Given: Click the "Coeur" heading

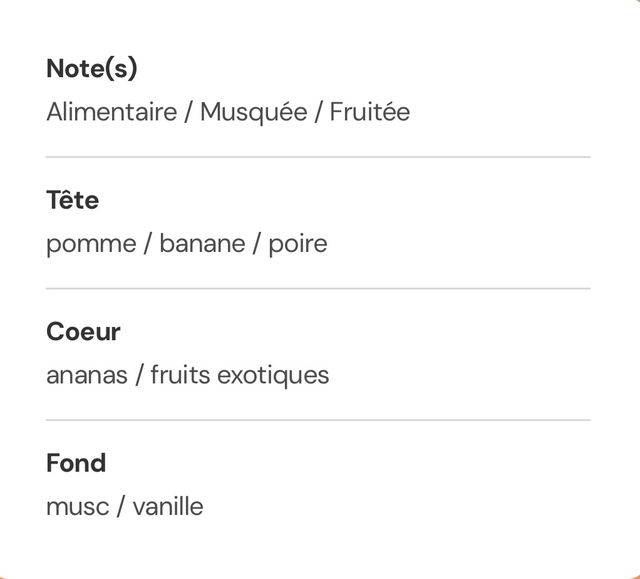Looking at the screenshot, I should [x=83, y=332].
